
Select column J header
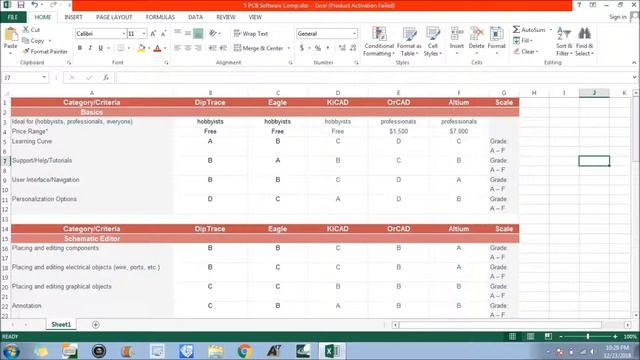pyautogui.click(x=594, y=93)
